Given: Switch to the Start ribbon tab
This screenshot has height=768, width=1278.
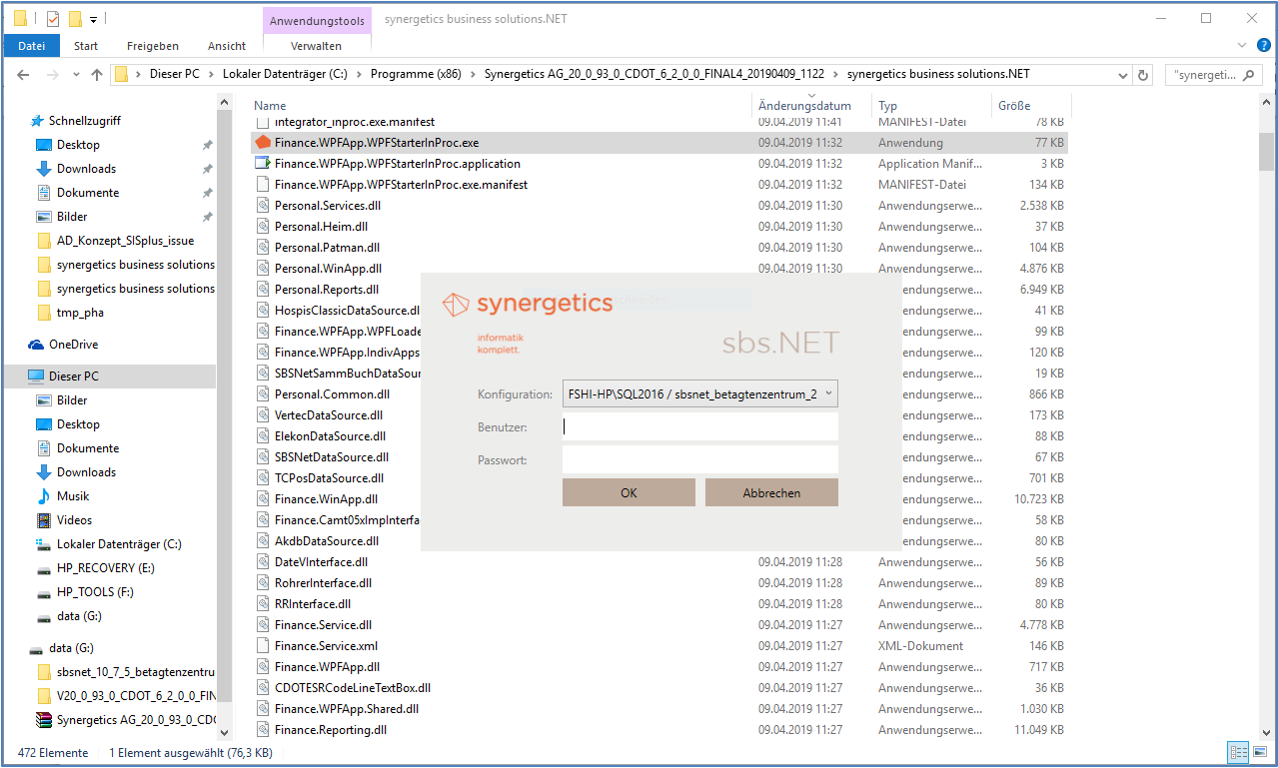Looking at the screenshot, I should point(86,46).
